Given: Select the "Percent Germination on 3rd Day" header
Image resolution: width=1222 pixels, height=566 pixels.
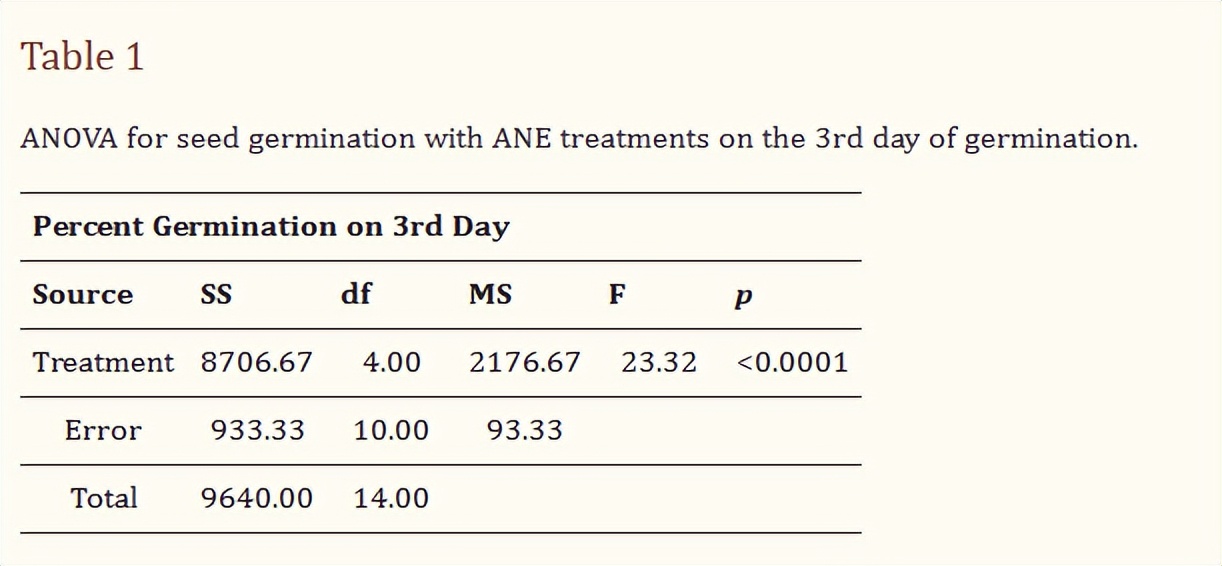Looking at the screenshot, I should click(x=271, y=226).
